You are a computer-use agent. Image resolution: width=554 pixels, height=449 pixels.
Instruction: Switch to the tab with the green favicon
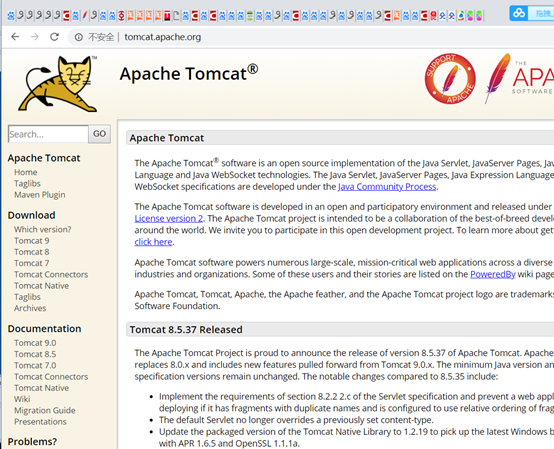250,16
